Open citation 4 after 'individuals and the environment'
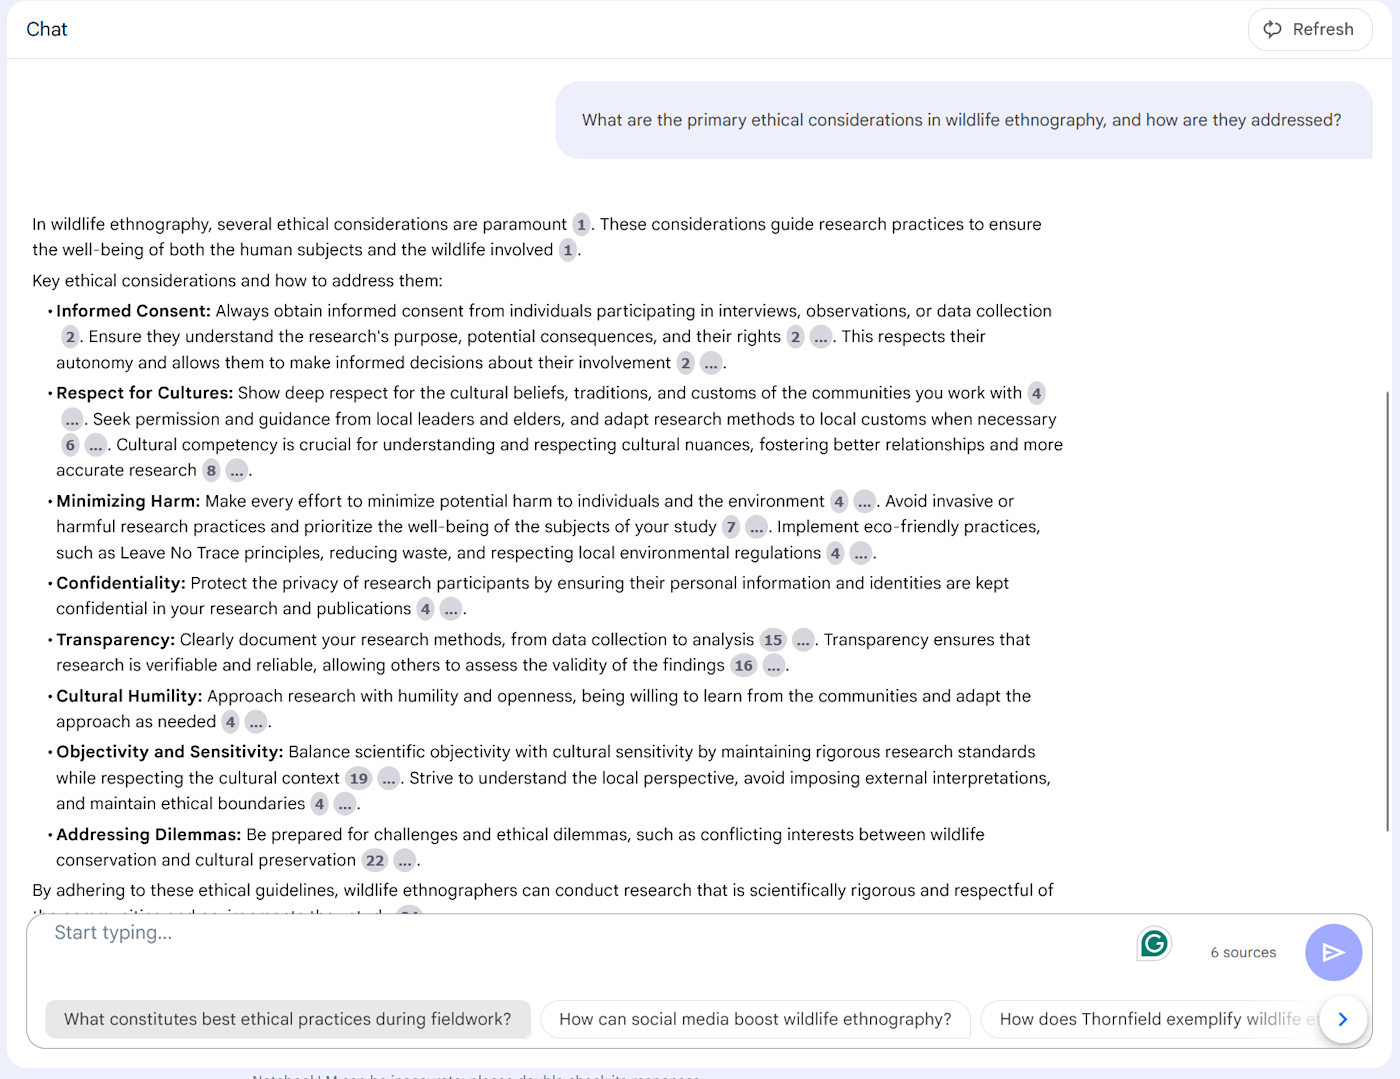This screenshot has width=1400, height=1079. coord(839,501)
